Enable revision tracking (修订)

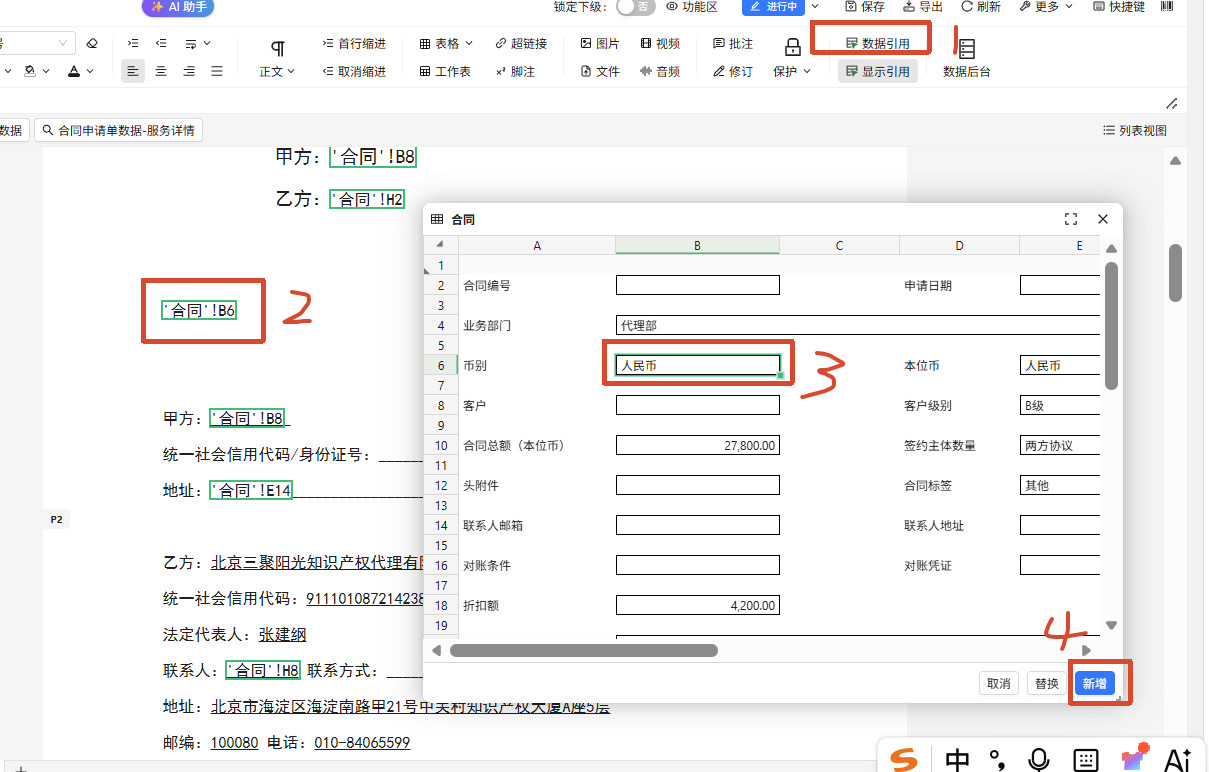point(733,72)
